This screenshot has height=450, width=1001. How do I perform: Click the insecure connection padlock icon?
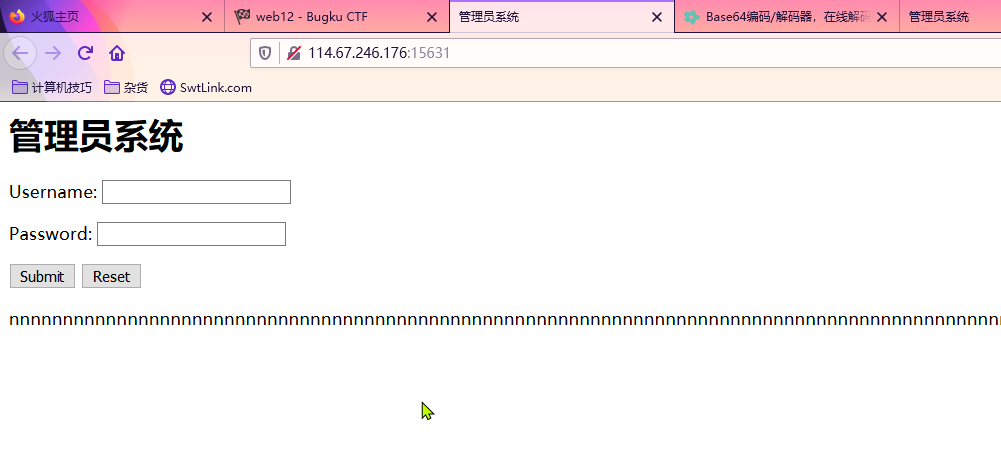[294, 53]
